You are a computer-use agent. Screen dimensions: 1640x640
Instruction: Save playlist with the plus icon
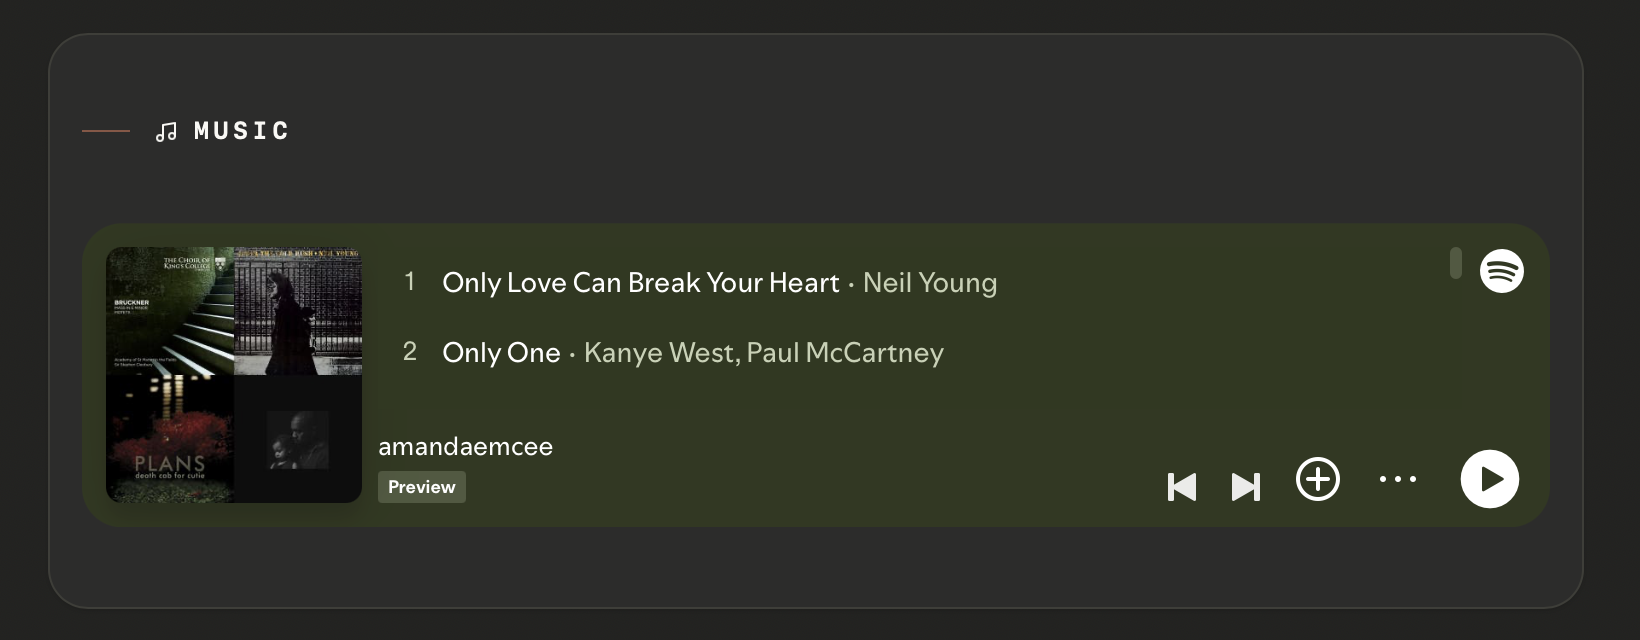pos(1318,479)
